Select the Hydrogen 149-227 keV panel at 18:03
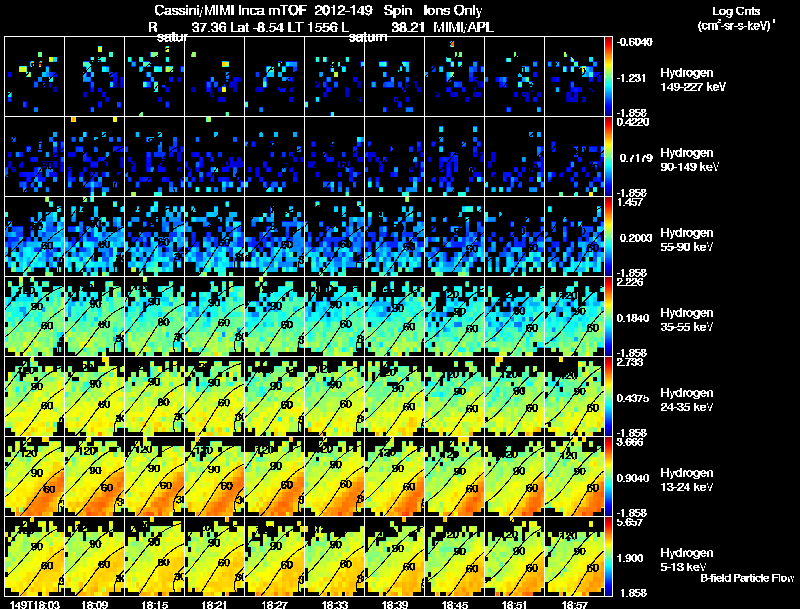The image size is (800, 609). point(35,77)
